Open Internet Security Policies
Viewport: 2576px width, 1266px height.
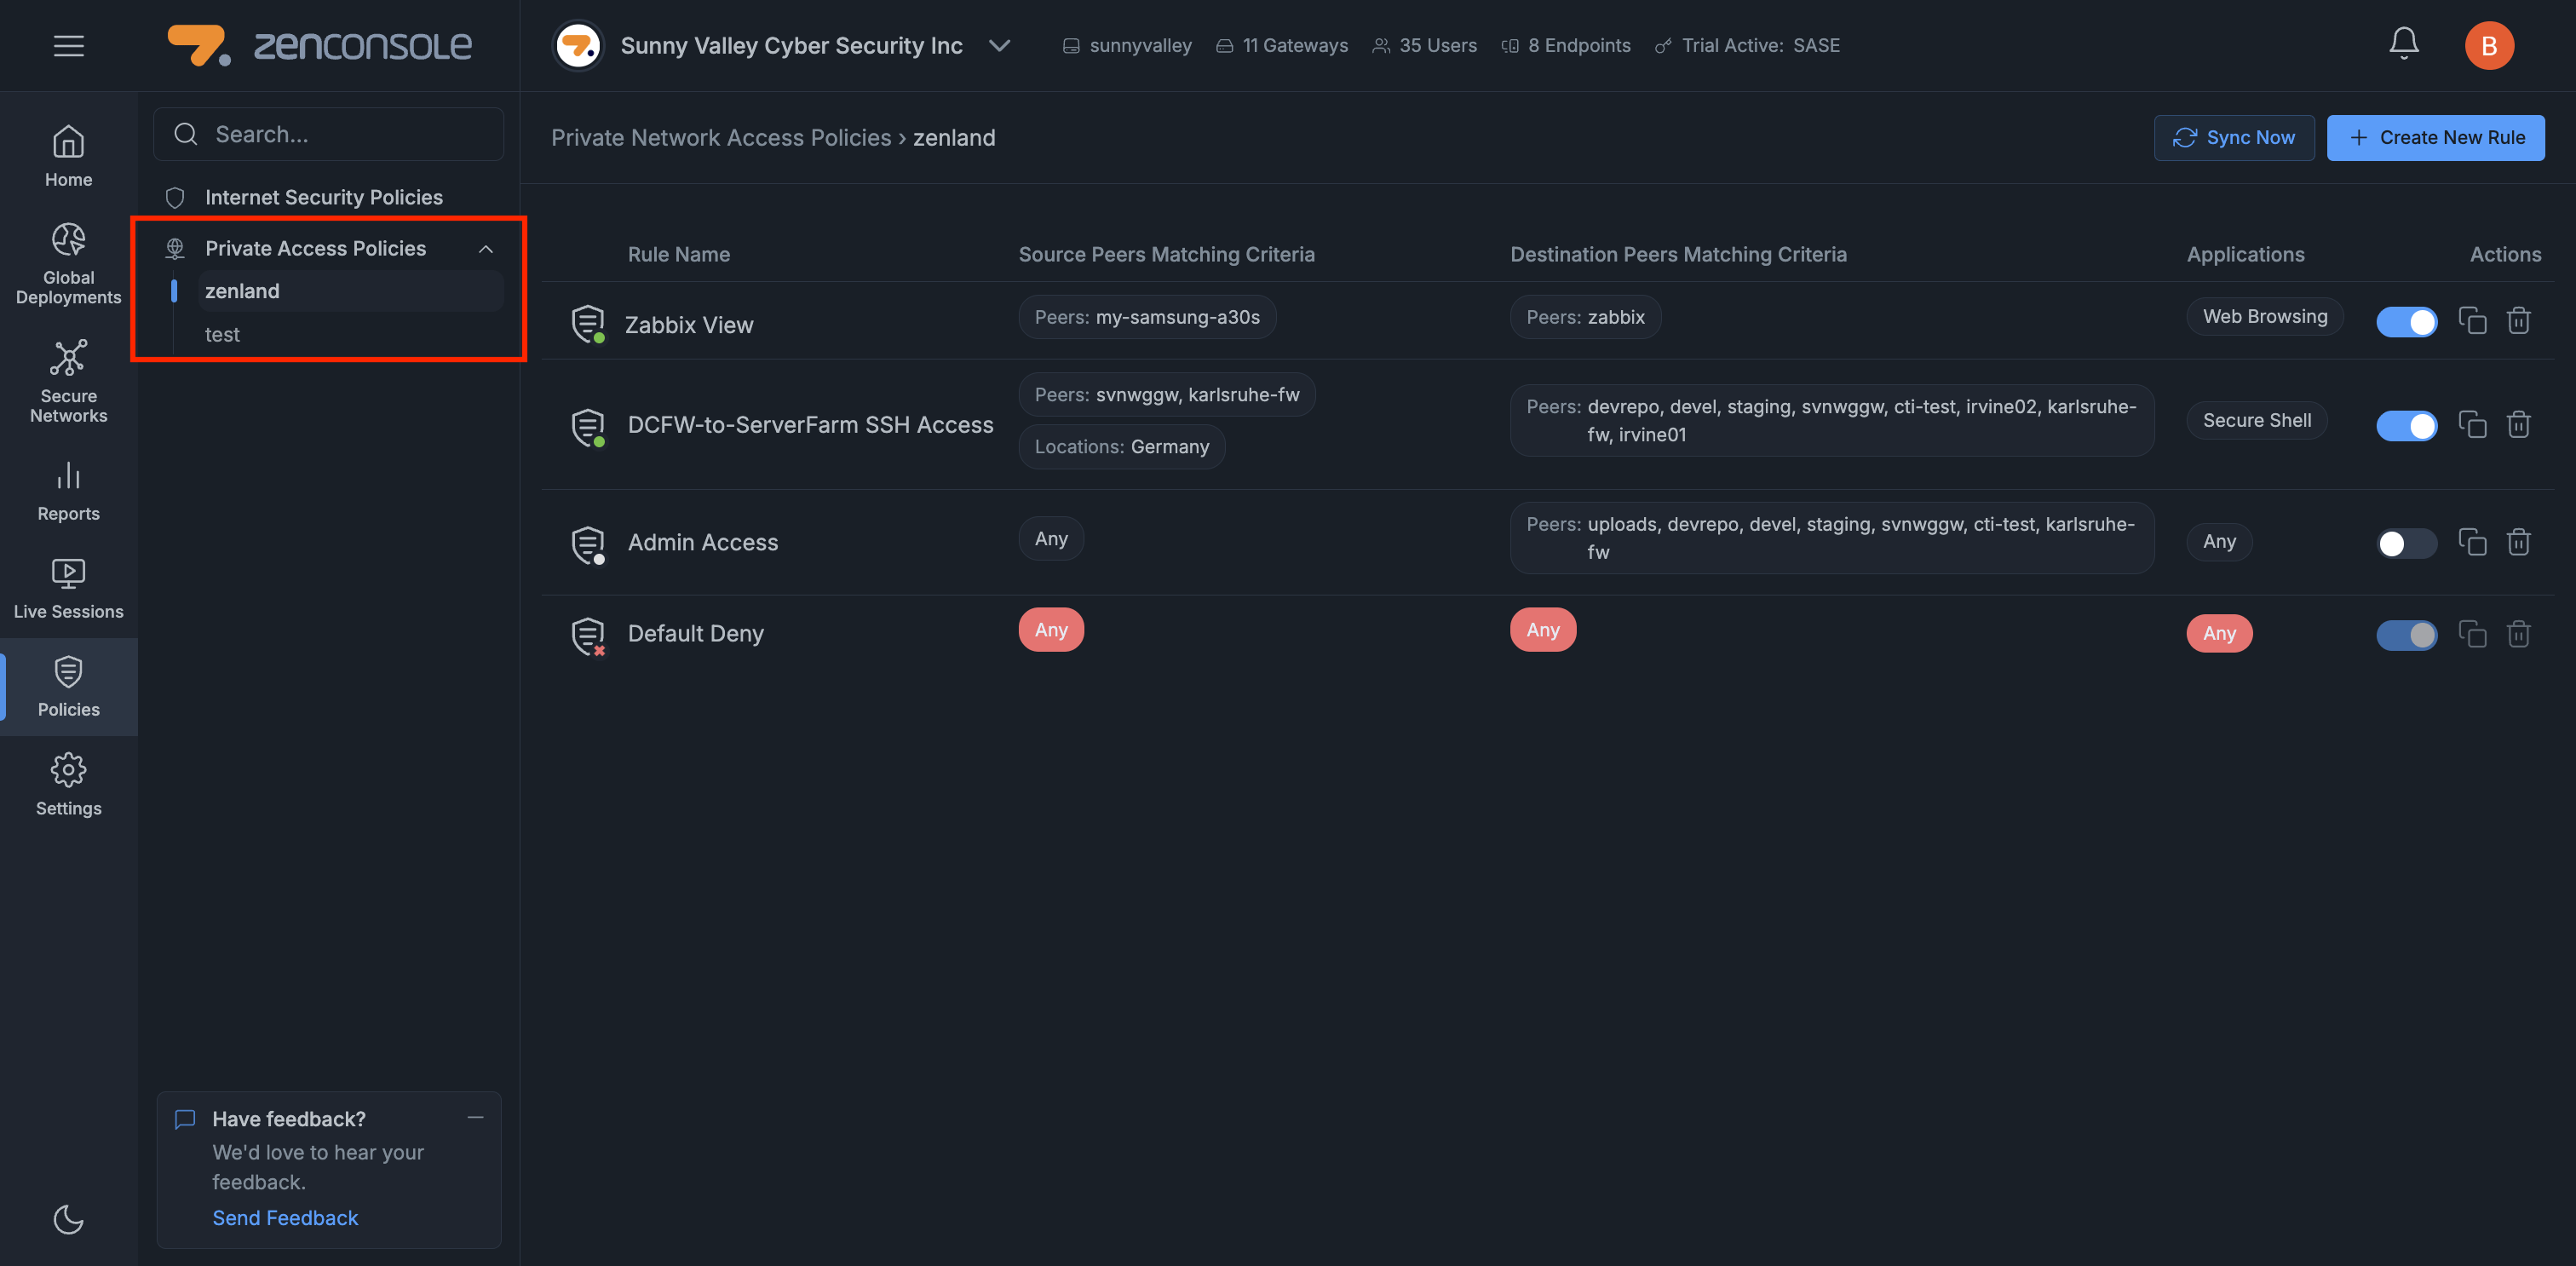tap(324, 197)
